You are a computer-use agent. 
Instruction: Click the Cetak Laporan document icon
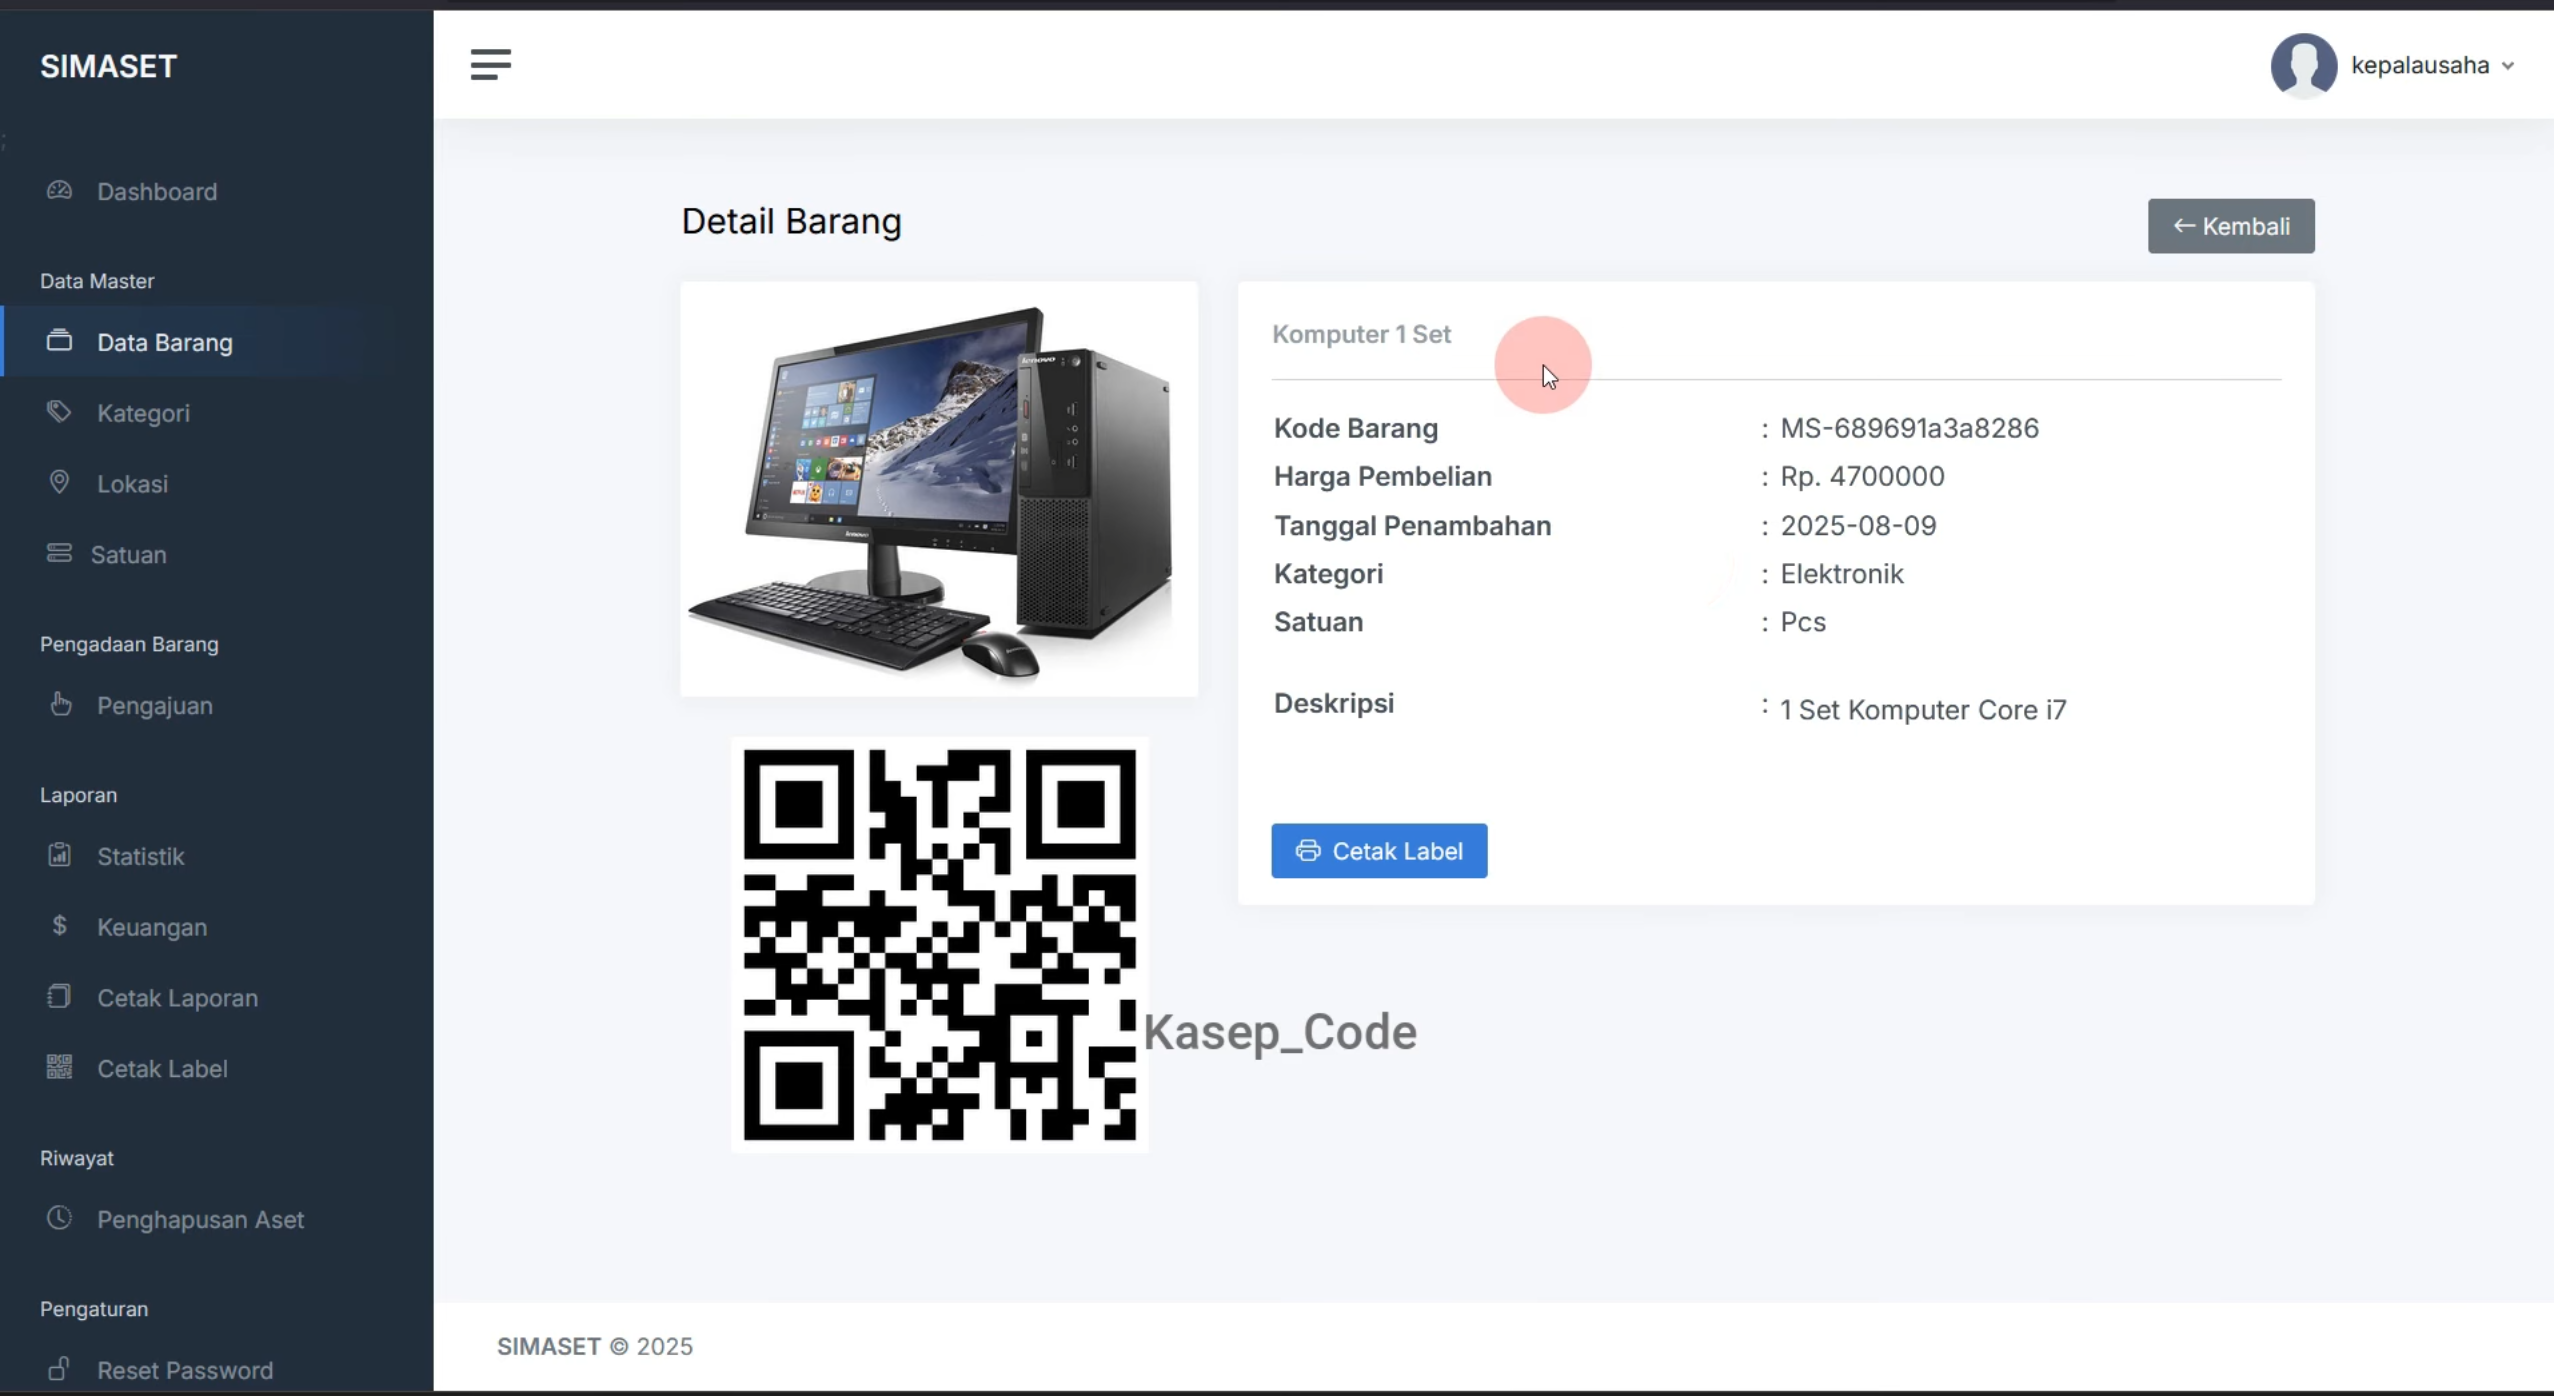60,997
